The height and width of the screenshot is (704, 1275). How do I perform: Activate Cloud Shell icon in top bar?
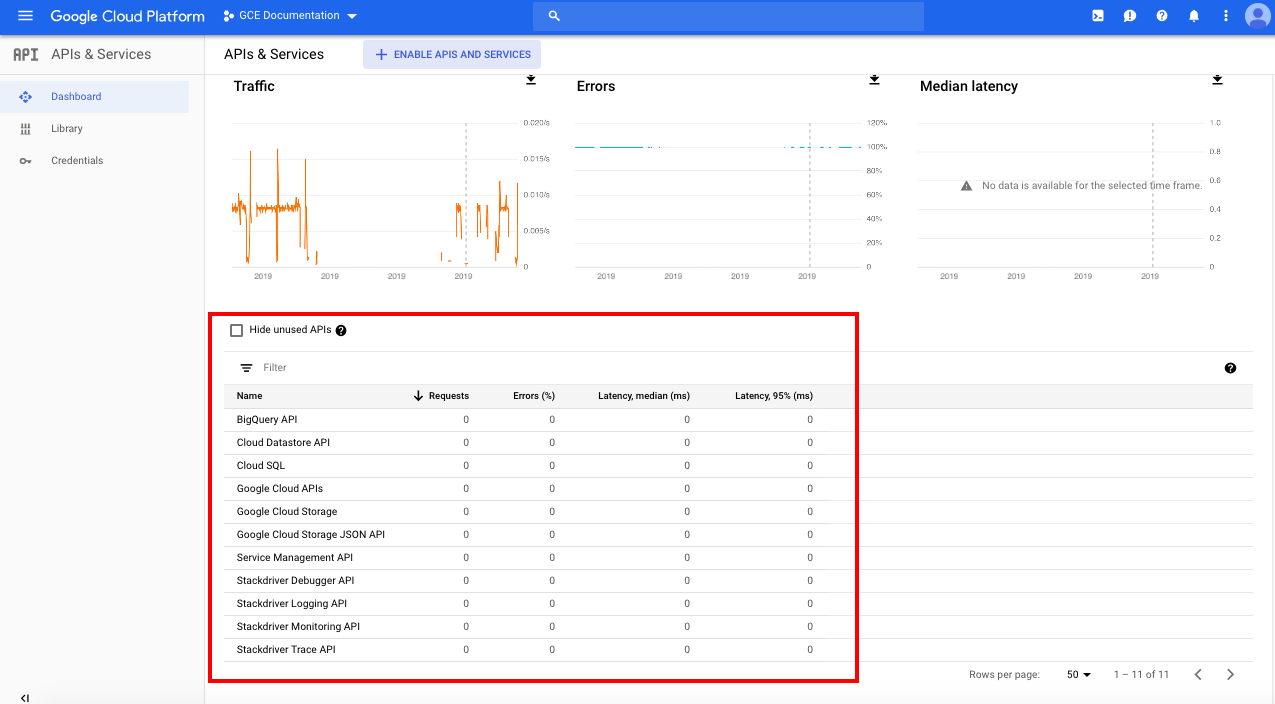[x=1097, y=16]
